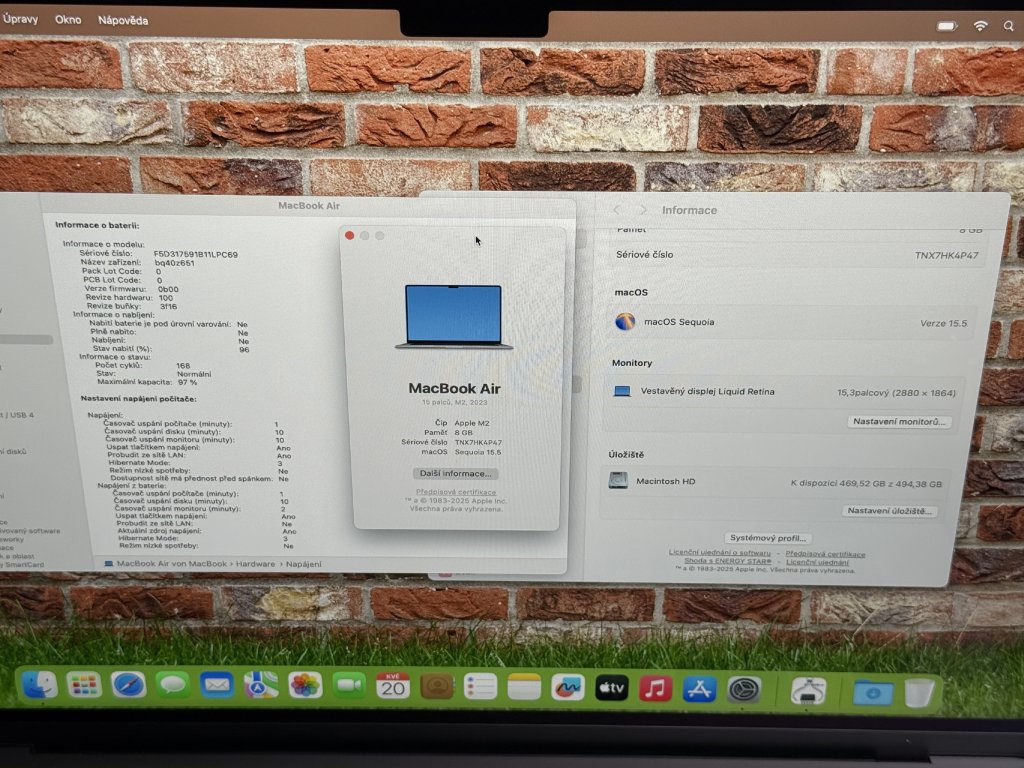The image size is (1024, 768).
Task: Open Spotlight search in menu bar
Action: click(x=1009, y=26)
